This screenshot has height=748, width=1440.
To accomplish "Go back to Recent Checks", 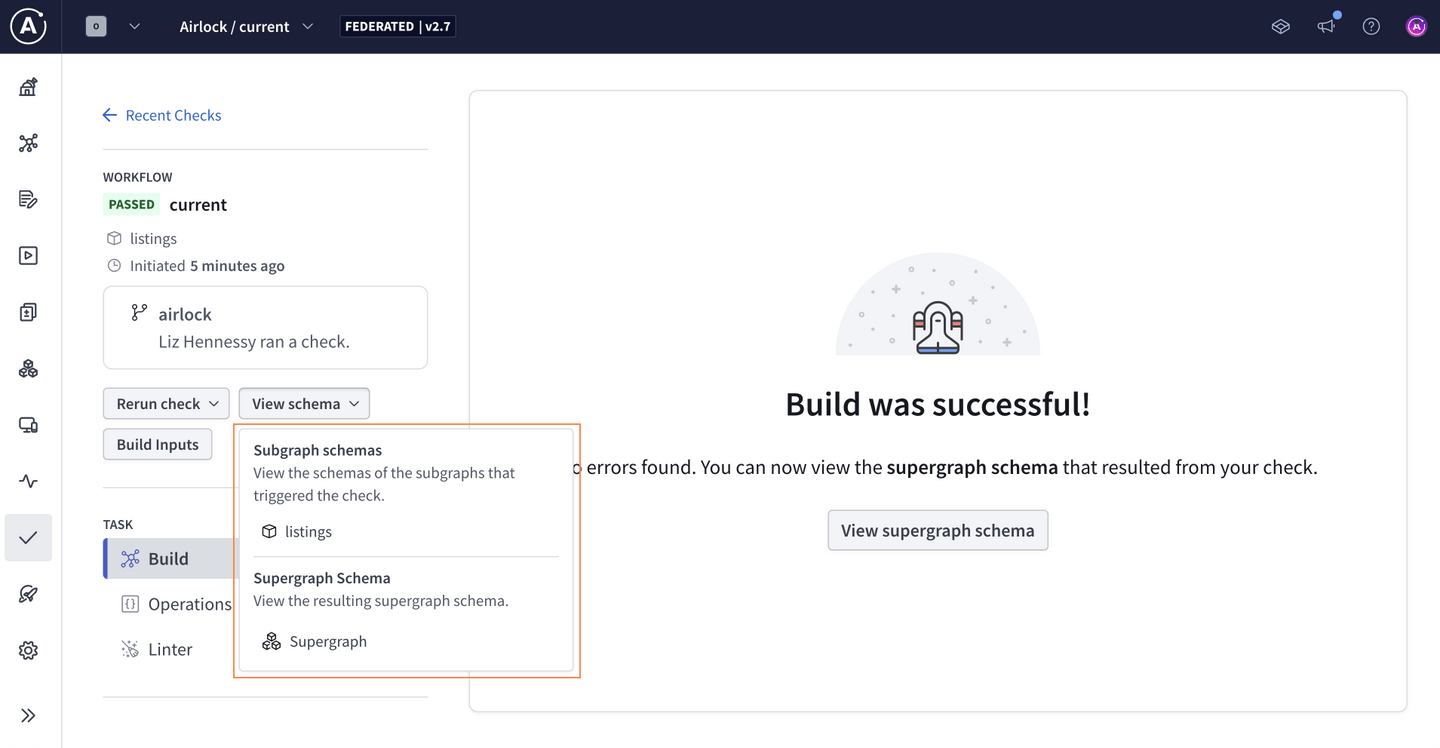I will [162, 115].
